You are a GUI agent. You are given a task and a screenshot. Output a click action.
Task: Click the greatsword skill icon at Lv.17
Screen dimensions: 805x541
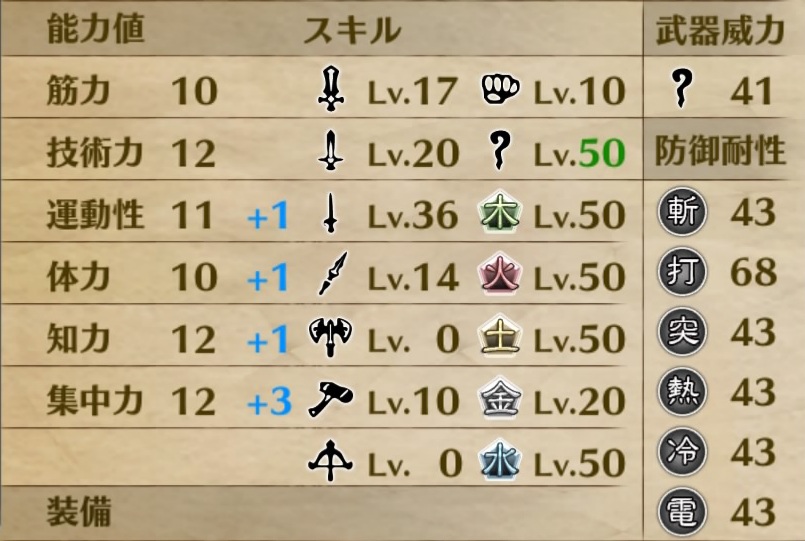click(x=329, y=91)
